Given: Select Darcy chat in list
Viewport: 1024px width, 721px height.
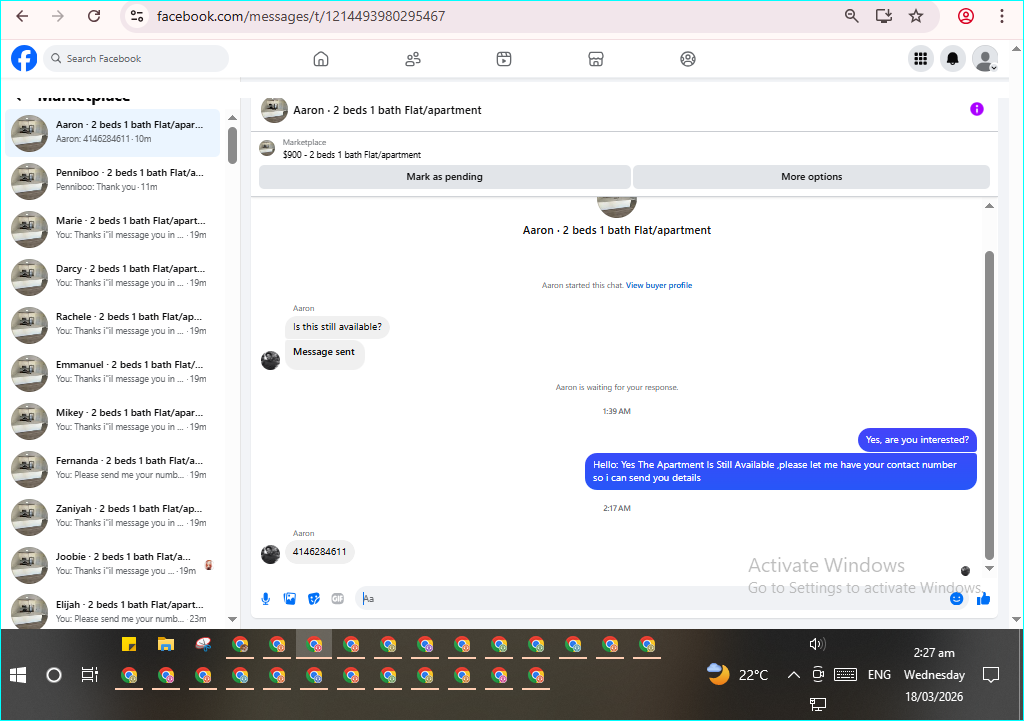Looking at the screenshot, I should 113,276.
